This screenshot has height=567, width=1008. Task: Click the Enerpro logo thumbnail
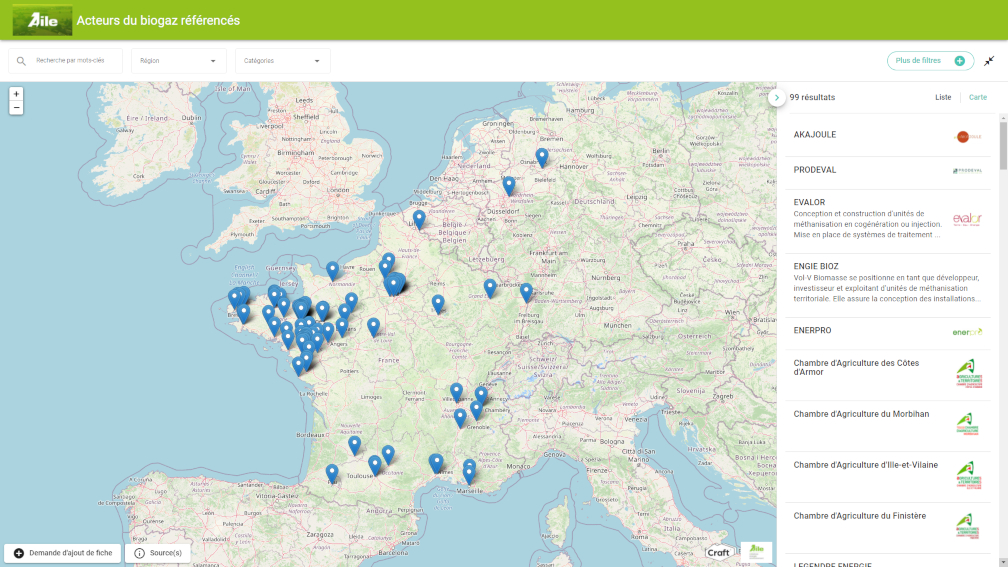click(968, 332)
